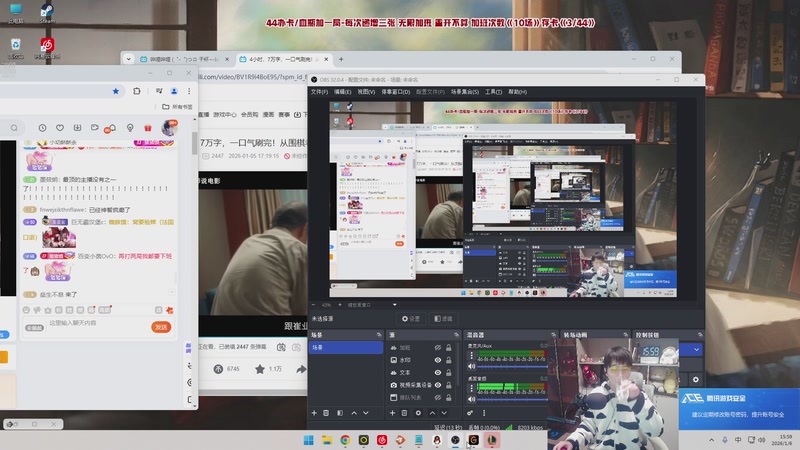800x450 pixels.
Task: Hide the 水印 source
Action: tap(437, 360)
